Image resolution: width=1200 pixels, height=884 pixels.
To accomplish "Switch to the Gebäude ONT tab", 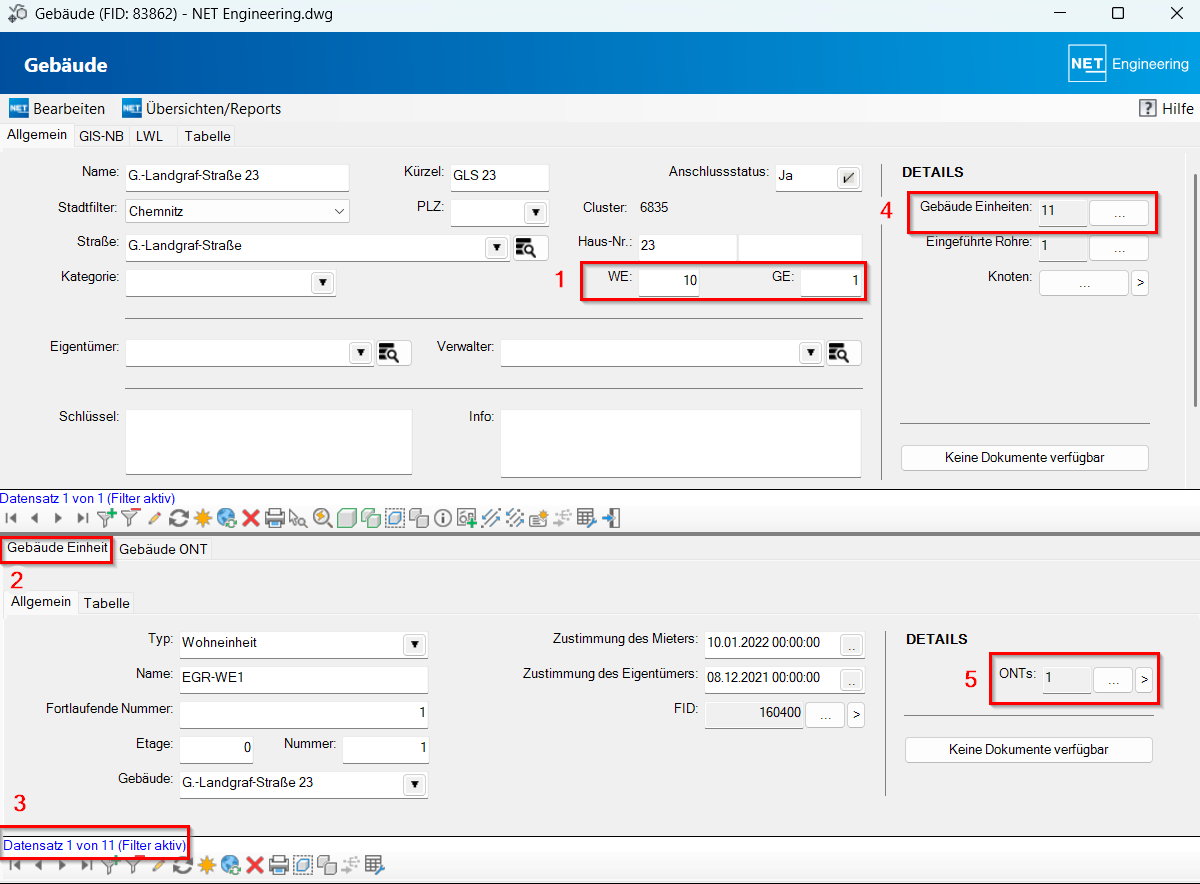I will tap(163, 549).
